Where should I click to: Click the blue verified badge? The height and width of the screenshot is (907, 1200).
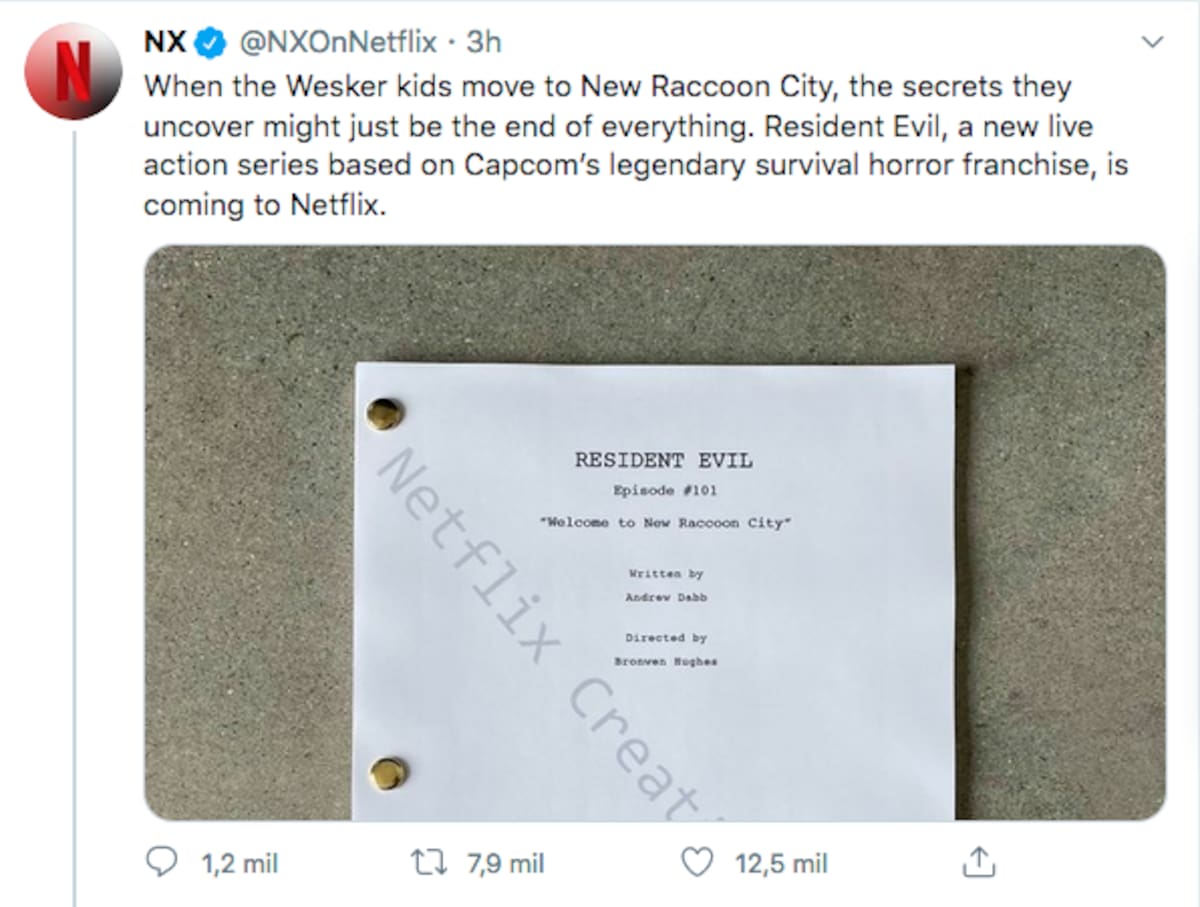click(x=210, y=43)
